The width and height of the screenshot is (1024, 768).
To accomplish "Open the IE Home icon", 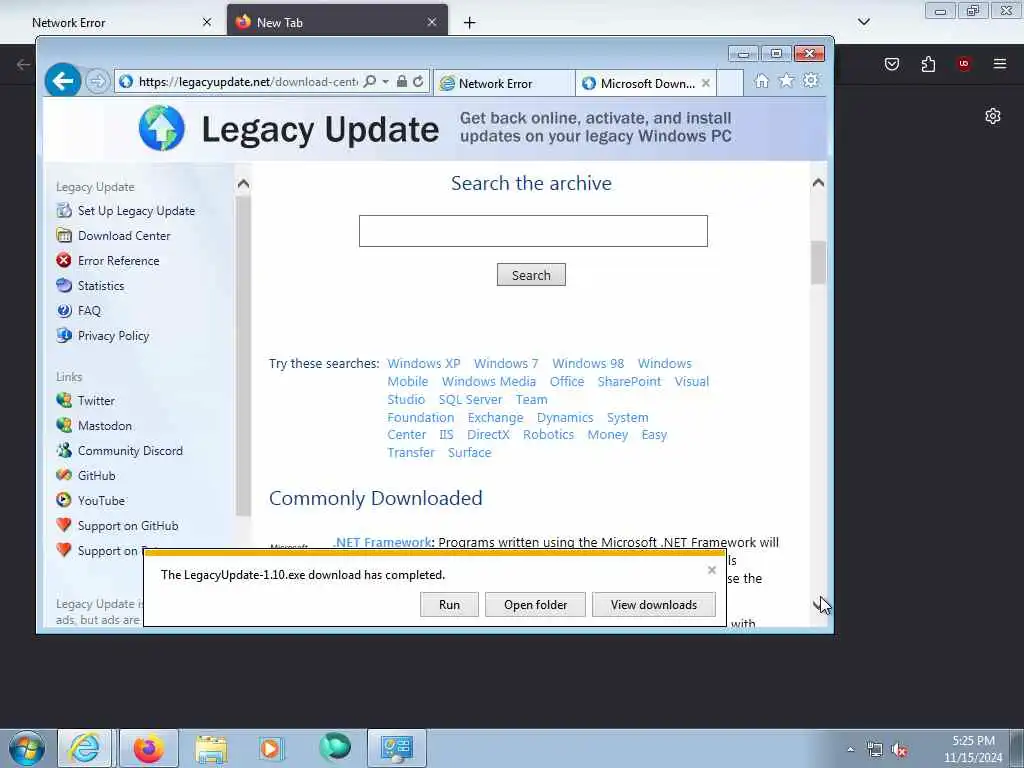I will click(x=761, y=81).
